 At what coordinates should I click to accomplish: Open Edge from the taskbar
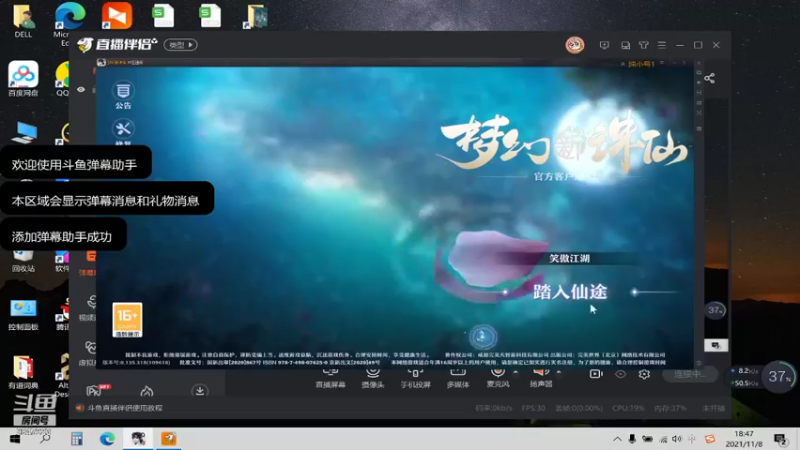[107, 439]
